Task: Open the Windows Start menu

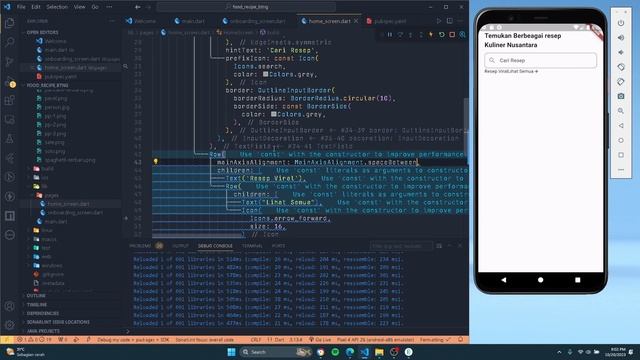Action: click(231, 352)
